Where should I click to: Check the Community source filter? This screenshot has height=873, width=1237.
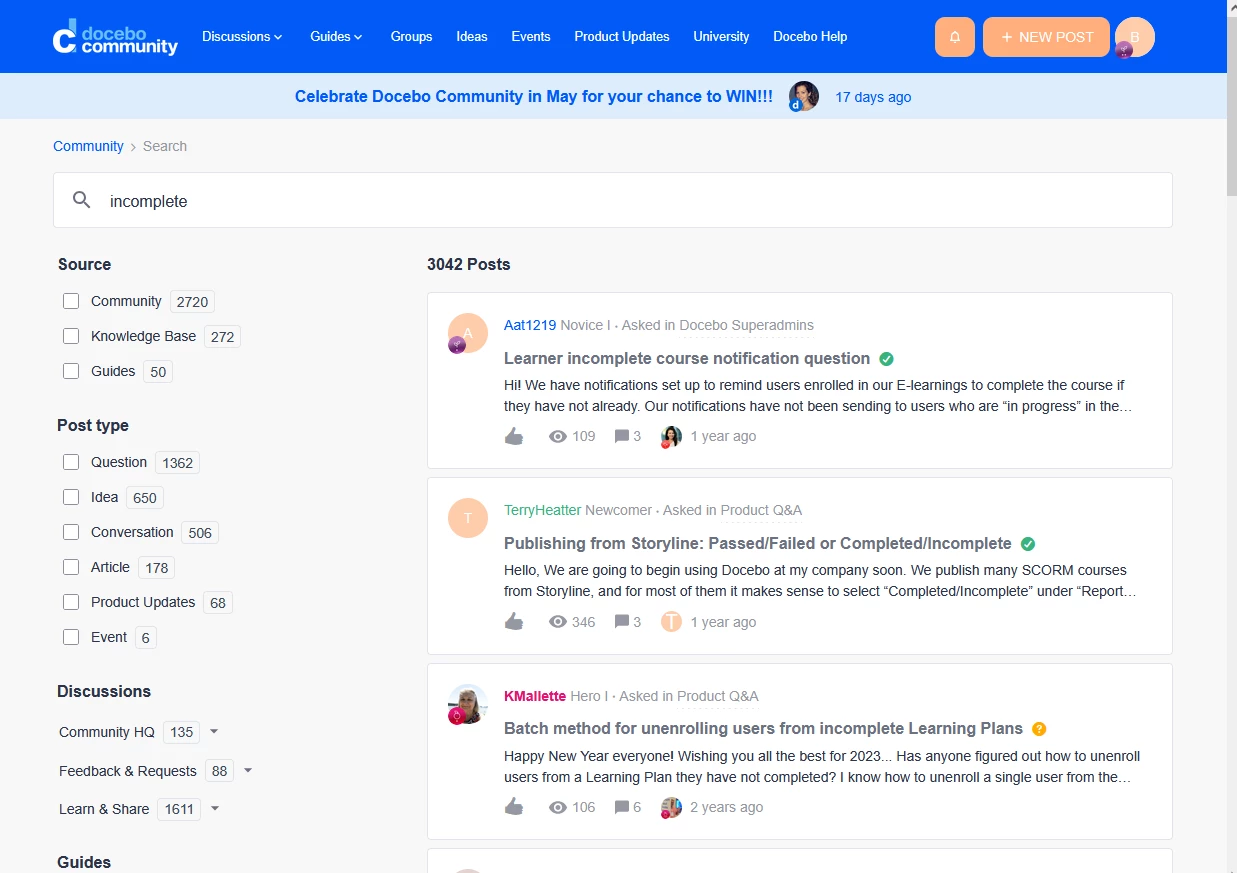pyautogui.click(x=71, y=301)
